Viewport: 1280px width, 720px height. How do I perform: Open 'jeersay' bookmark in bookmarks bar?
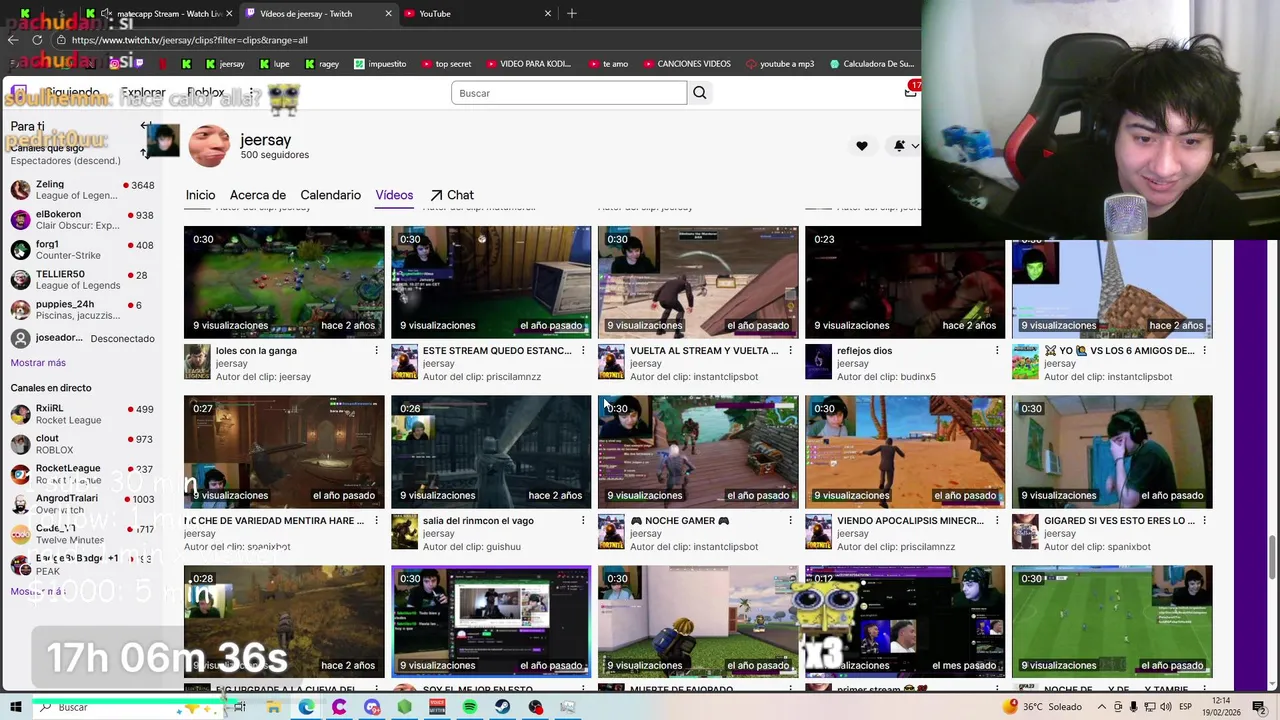[x=225, y=64]
